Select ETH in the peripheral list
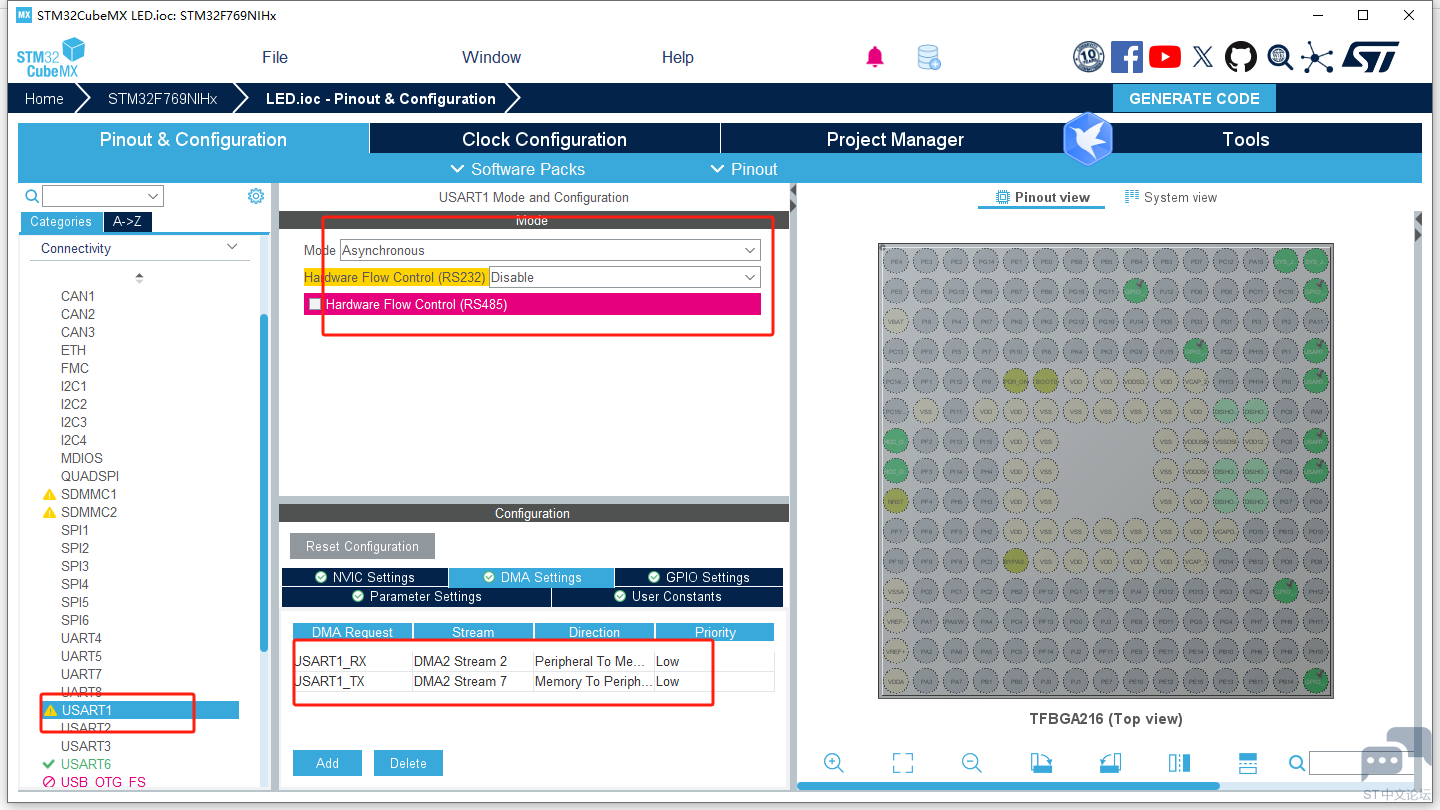 point(73,350)
